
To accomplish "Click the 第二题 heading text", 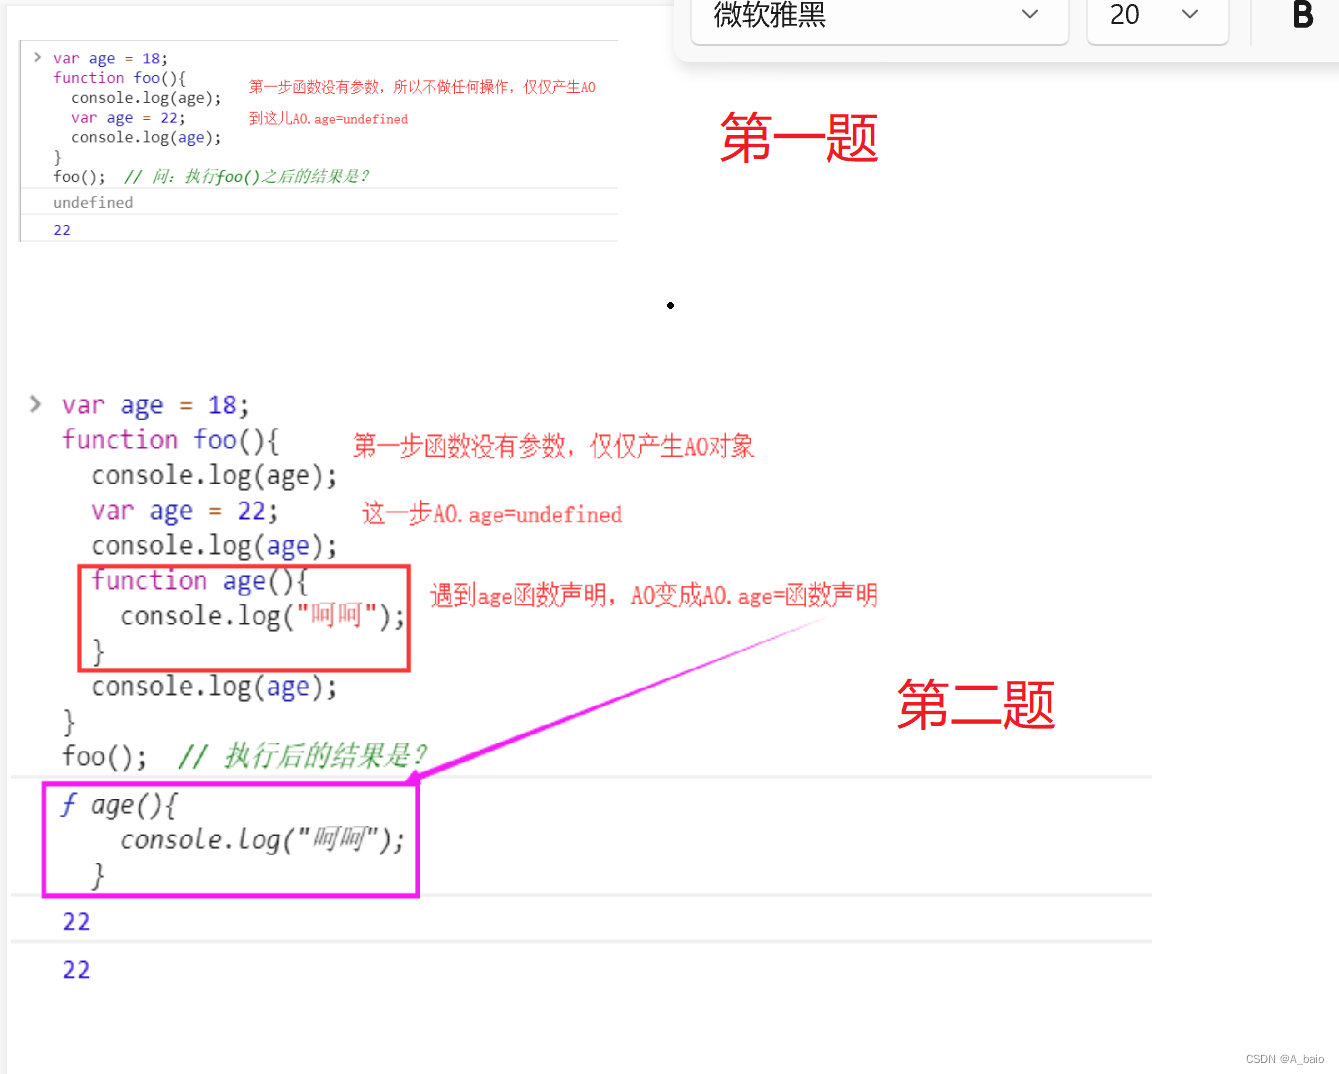I will [x=976, y=704].
